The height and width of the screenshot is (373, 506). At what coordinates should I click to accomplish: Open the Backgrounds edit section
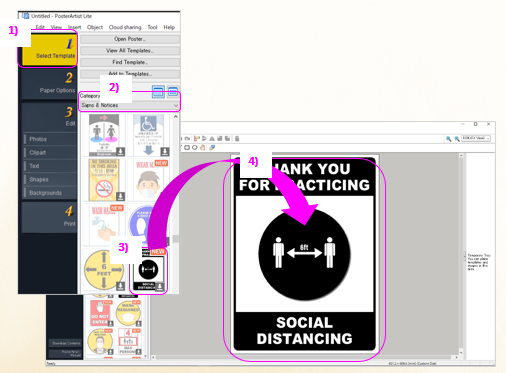click(50, 193)
